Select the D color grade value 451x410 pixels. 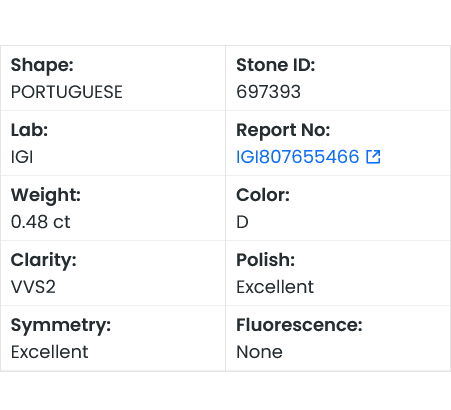(x=242, y=222)
